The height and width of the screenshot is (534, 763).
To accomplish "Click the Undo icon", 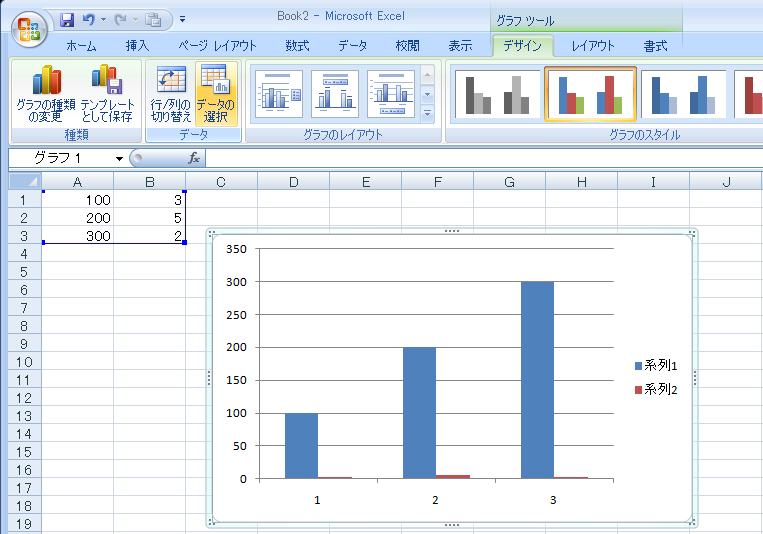I will pos(89,20).
